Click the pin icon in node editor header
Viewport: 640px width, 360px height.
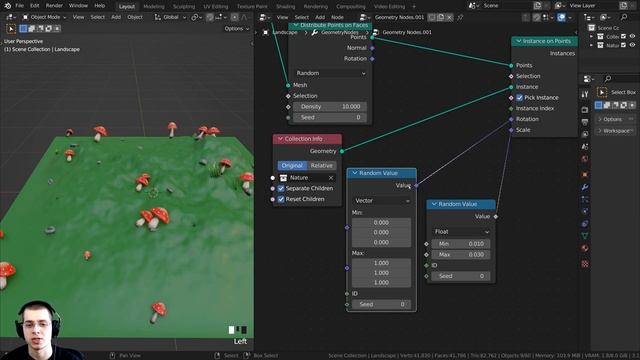[x=460, y=17]
